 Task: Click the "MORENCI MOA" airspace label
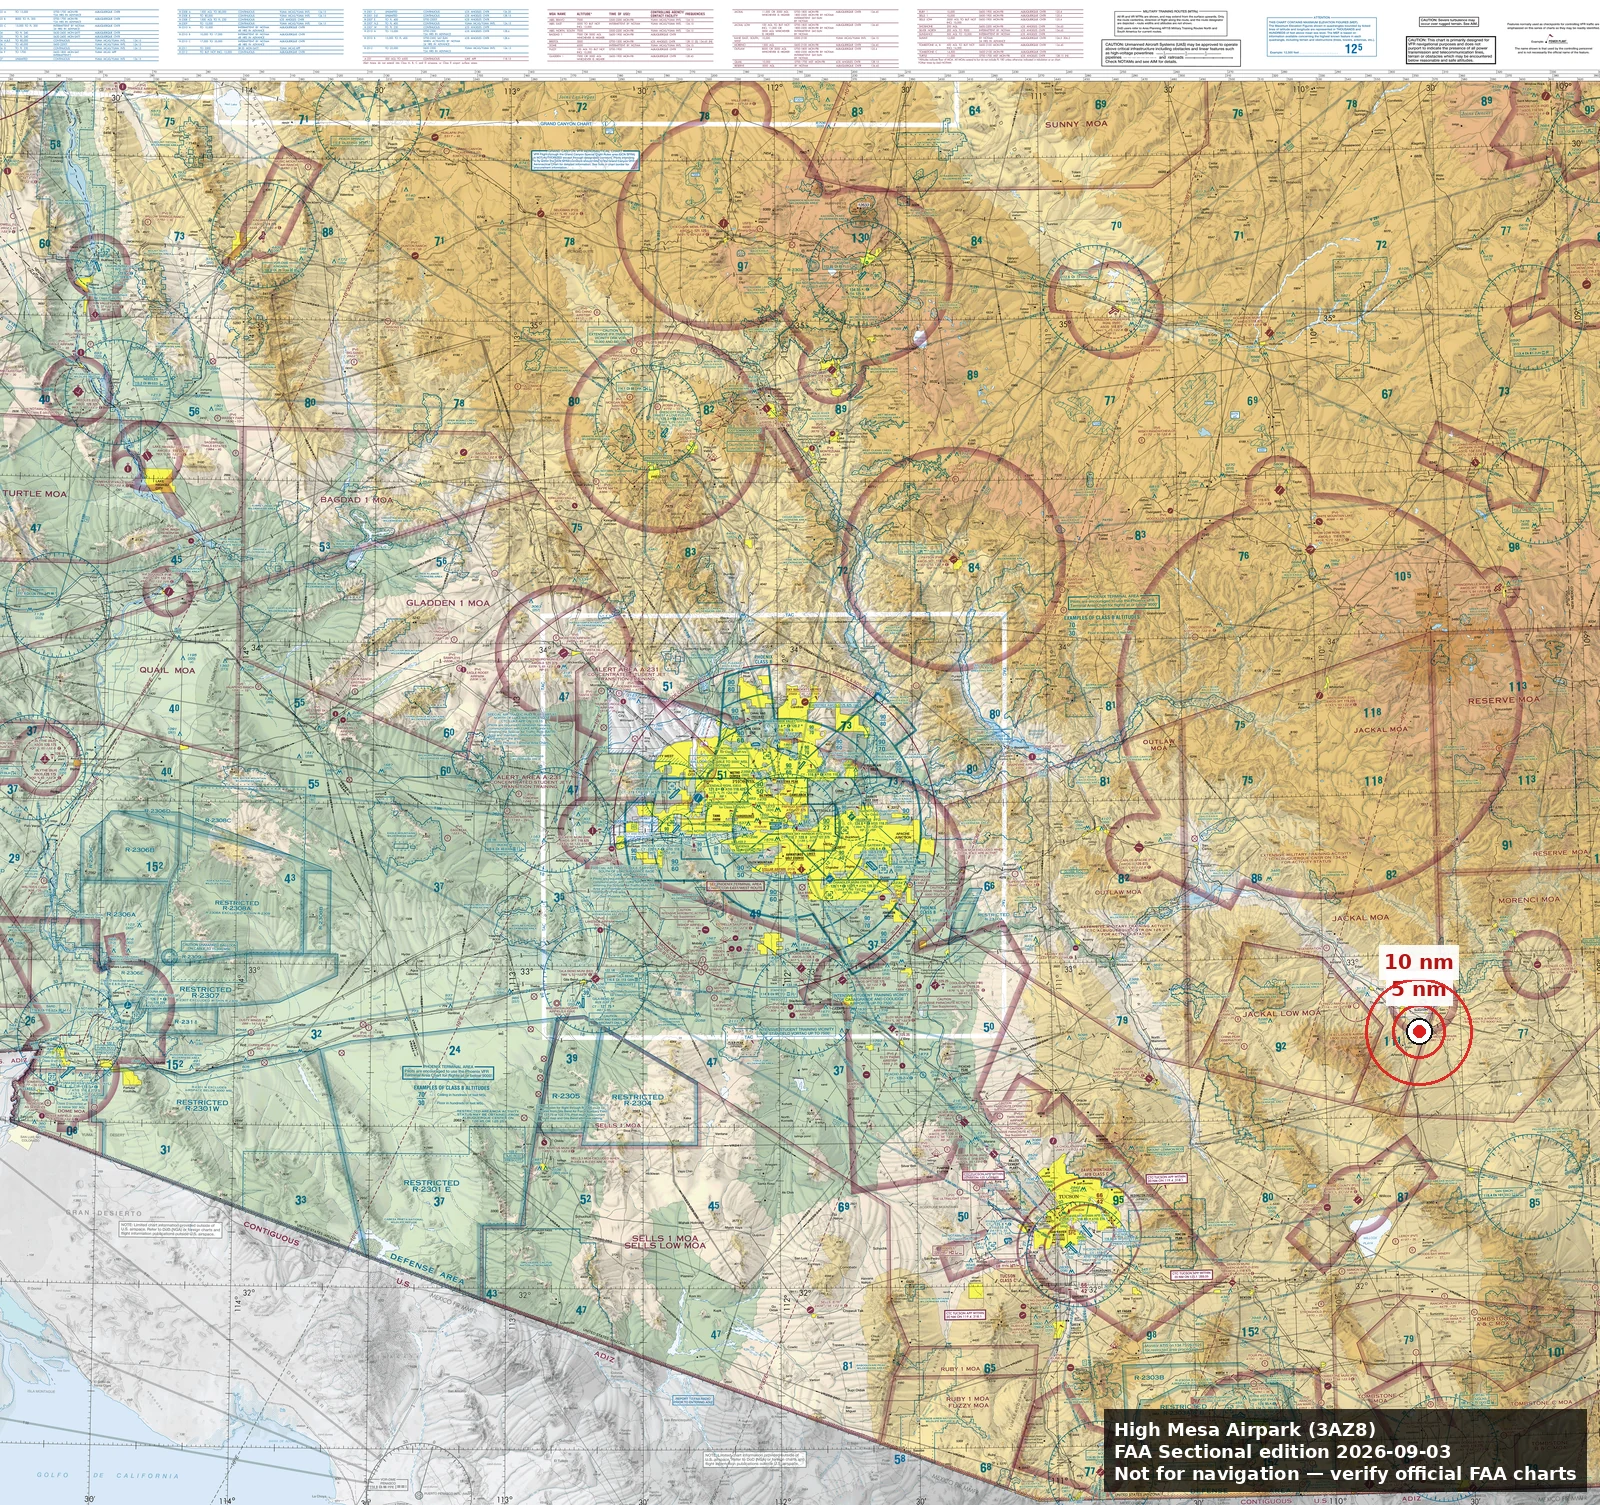(x=1528, y=899)
